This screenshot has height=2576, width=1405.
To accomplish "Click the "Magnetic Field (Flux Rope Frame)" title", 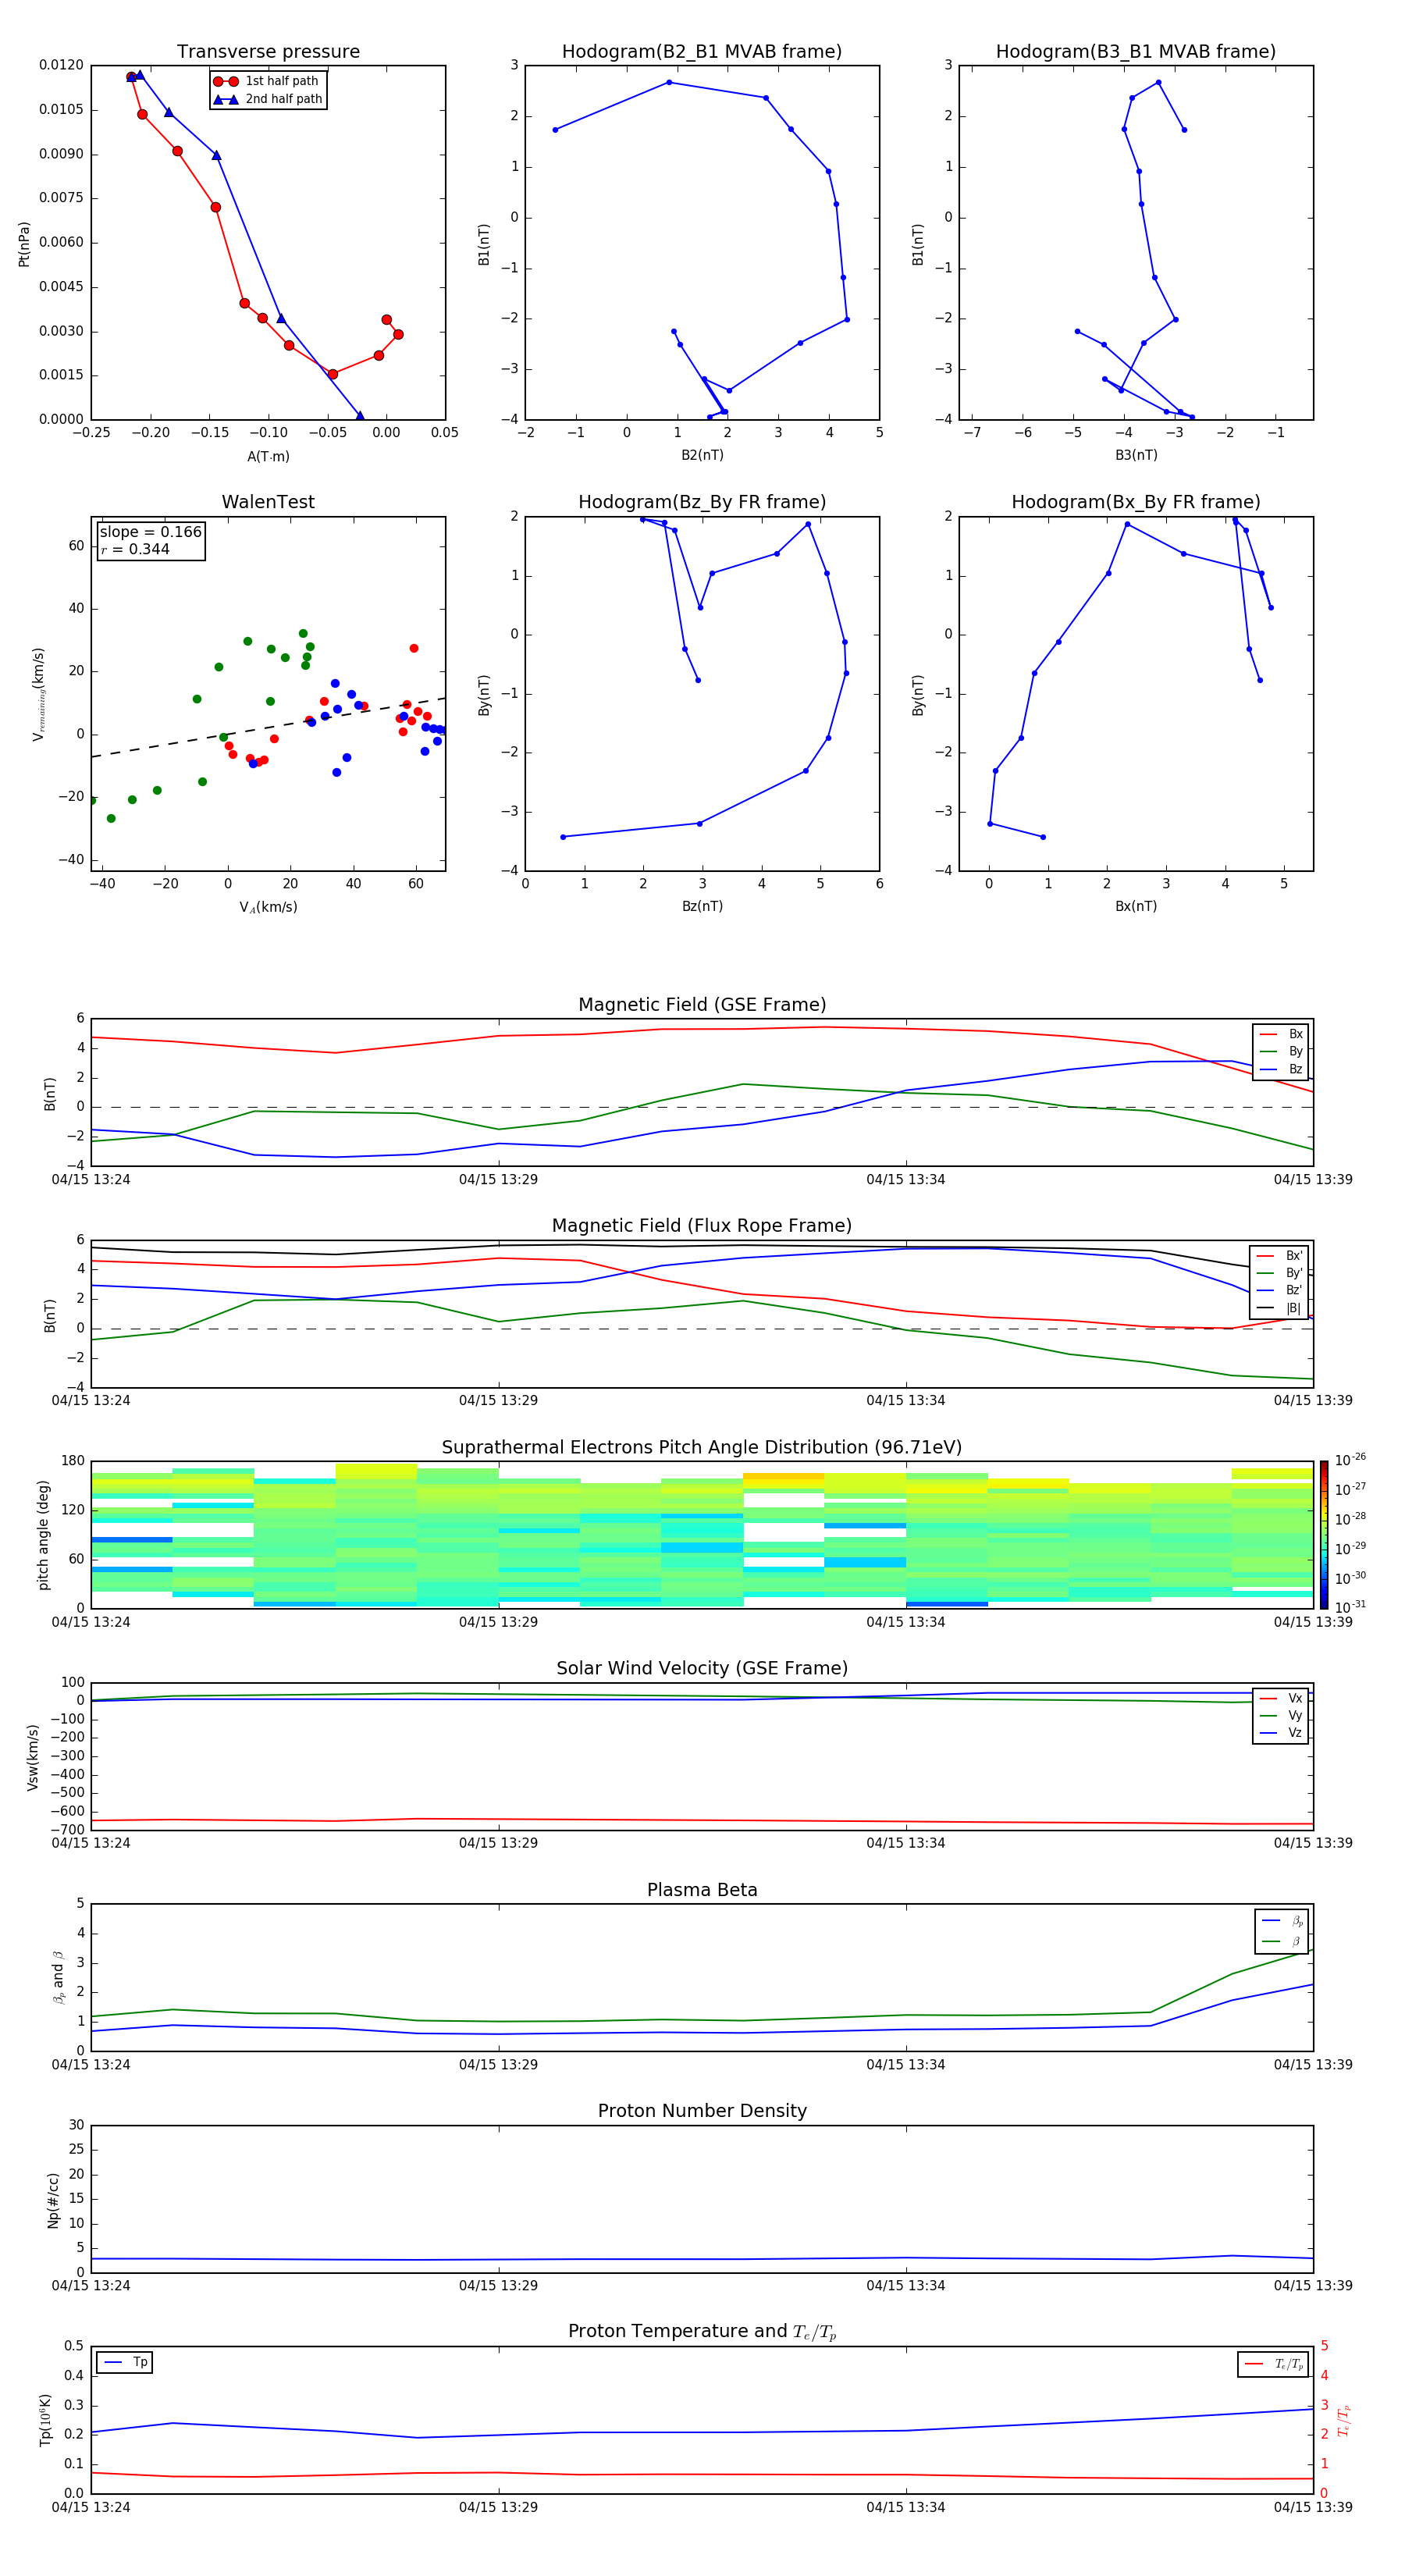I will coord(702,1226).
